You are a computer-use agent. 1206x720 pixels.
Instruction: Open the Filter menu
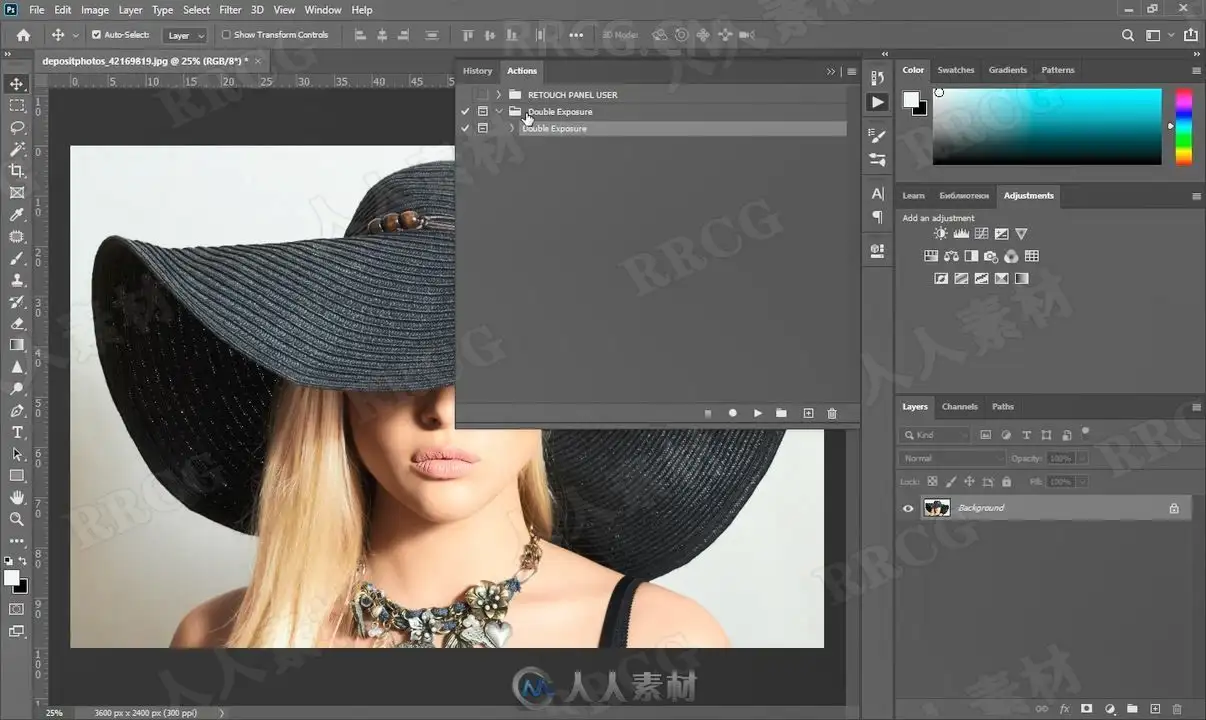pos(230,10)
